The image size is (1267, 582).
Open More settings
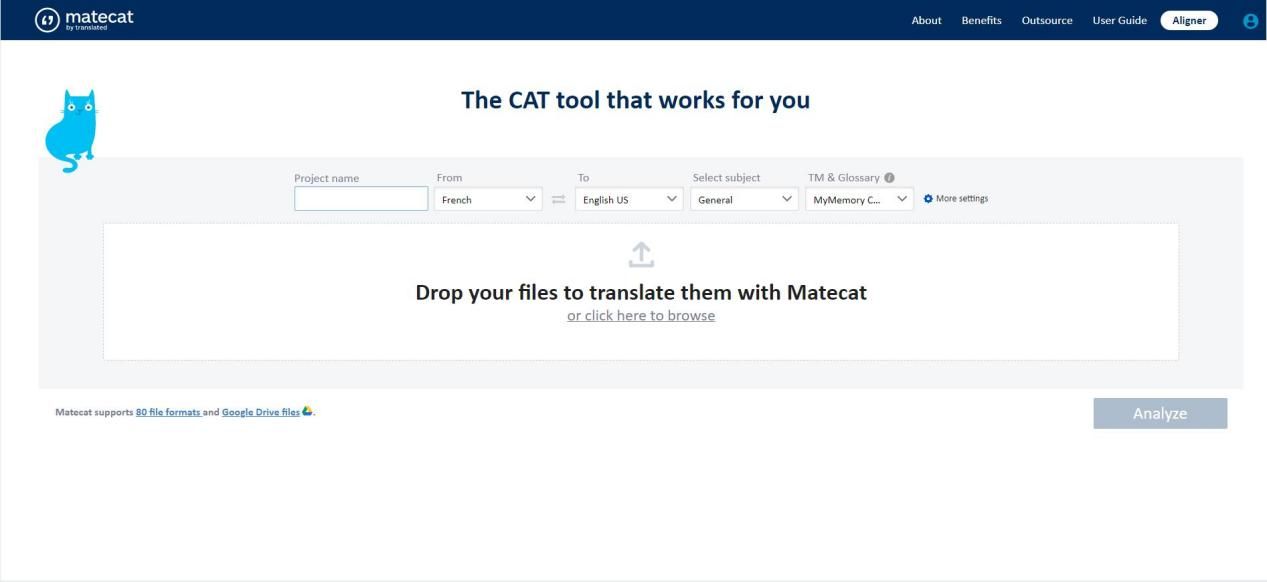point(956,199)
